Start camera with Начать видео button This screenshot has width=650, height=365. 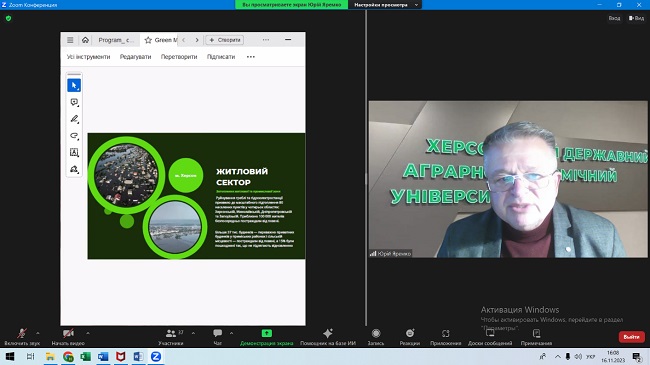tap(68, 336)
